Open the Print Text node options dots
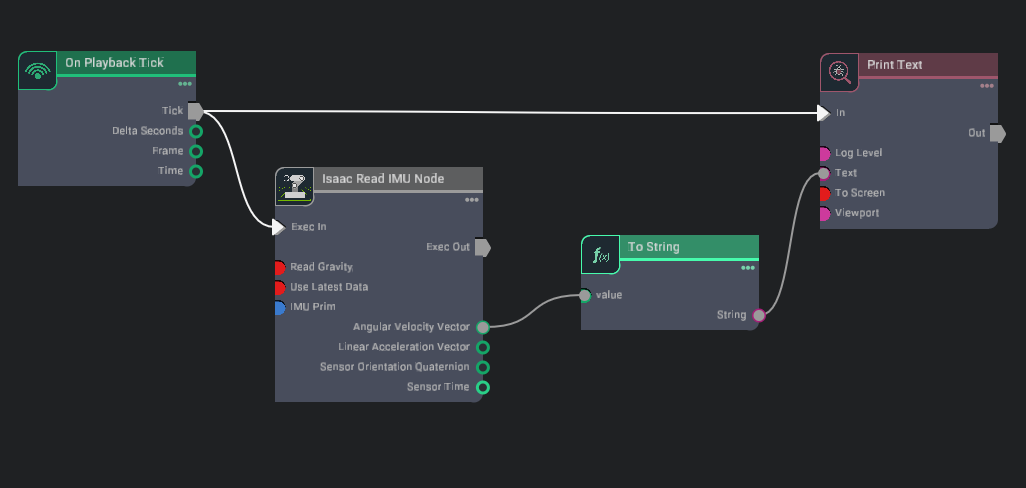Viewport: 1026px width, 488px height. [x=987, y=86]
